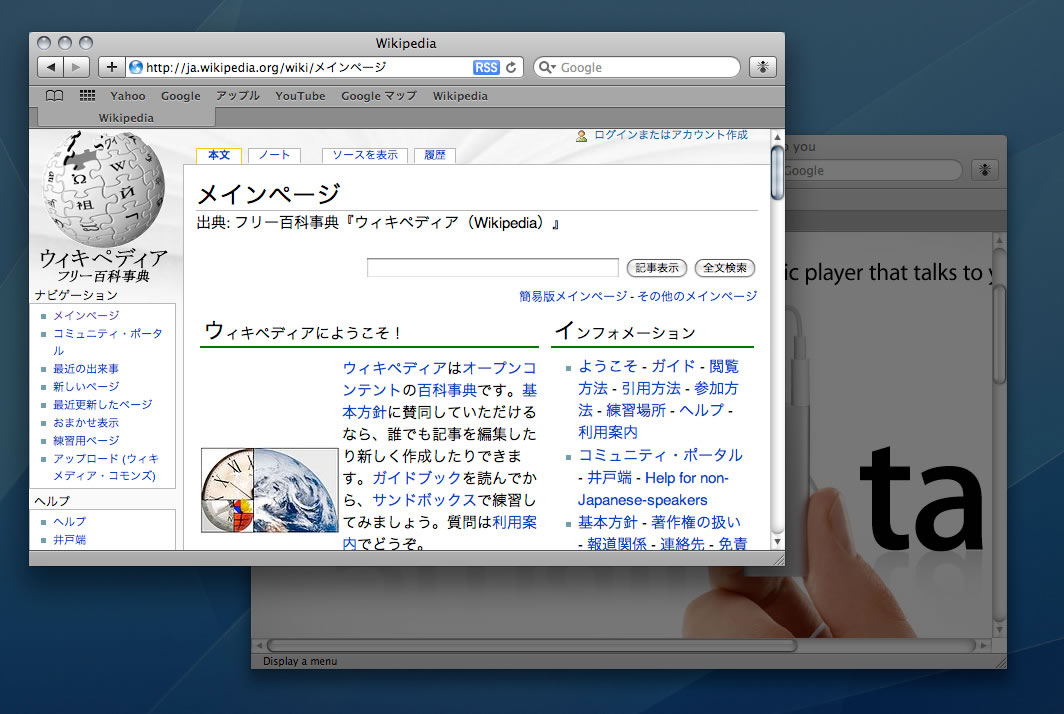
Task: Open the 簡易版メインページ link
Action: [x=573, y=297]
